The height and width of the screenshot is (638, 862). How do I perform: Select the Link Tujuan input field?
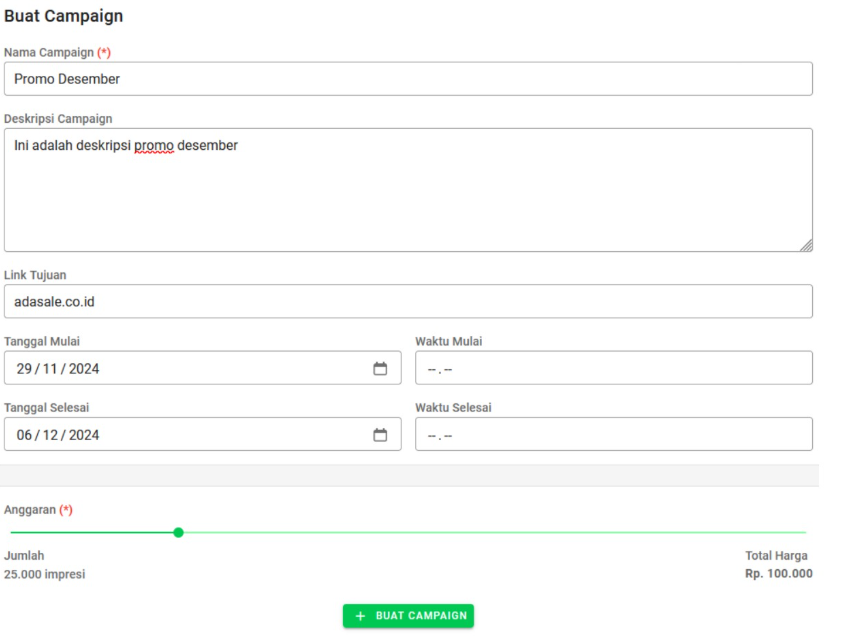(x=408, y=301)
